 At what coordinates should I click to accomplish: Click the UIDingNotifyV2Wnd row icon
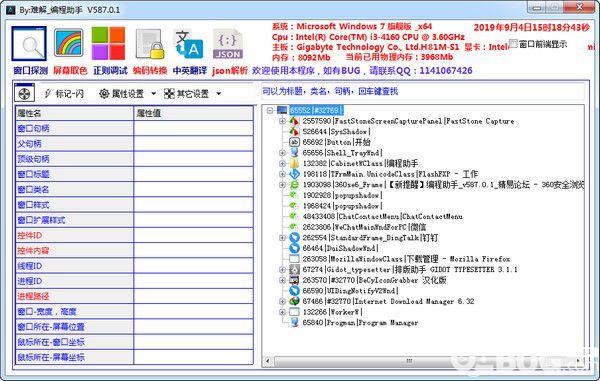[294, 291]
